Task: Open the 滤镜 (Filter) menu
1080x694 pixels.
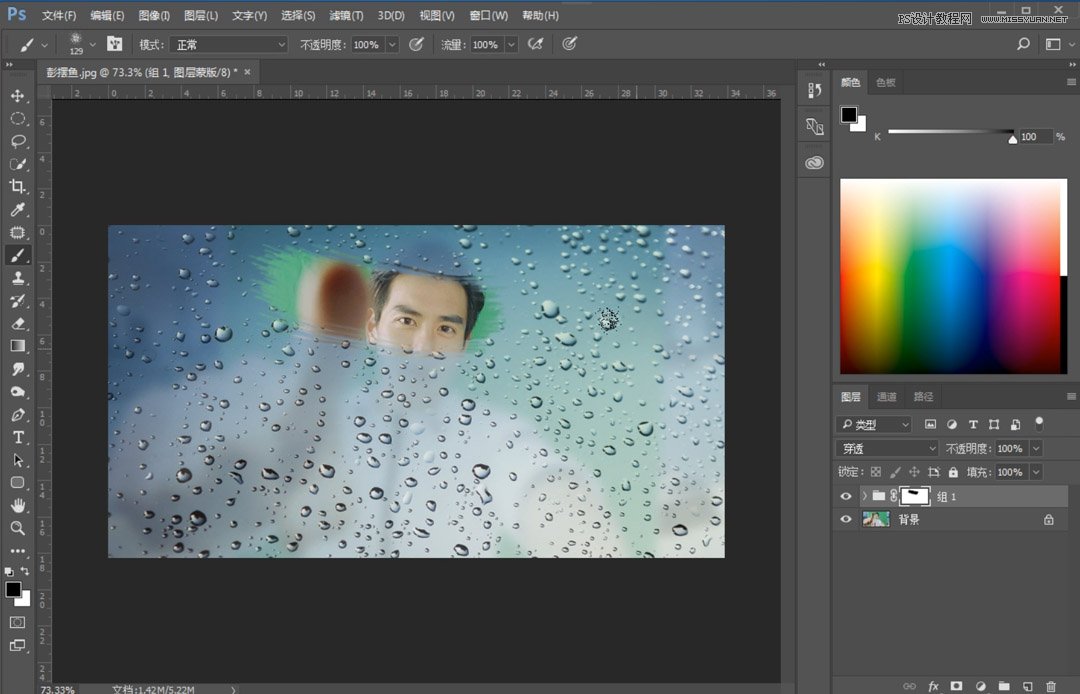Action: point(345,15)
